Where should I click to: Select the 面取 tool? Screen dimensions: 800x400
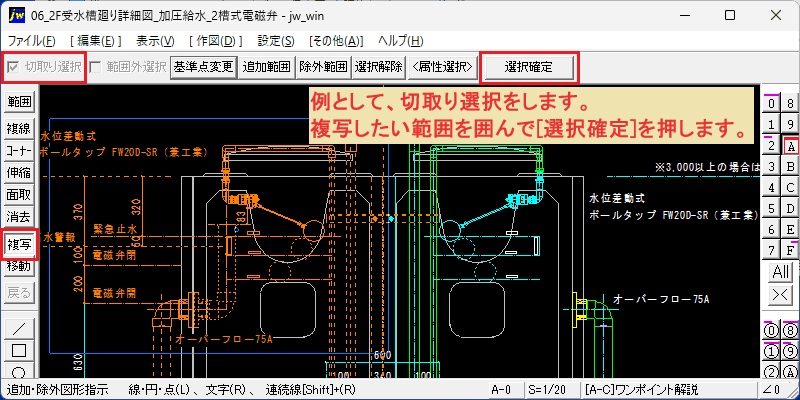(19, 195)
